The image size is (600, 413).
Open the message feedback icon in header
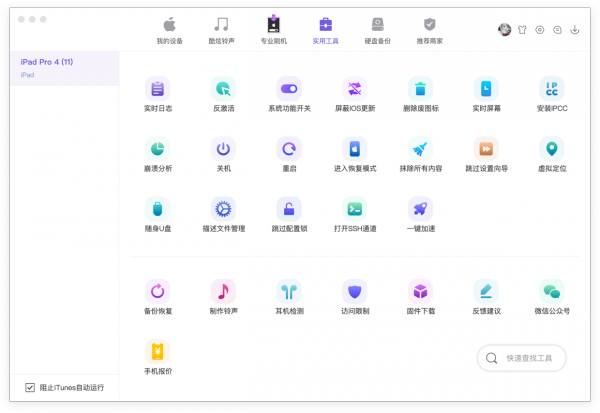click(x=558, y=30)
